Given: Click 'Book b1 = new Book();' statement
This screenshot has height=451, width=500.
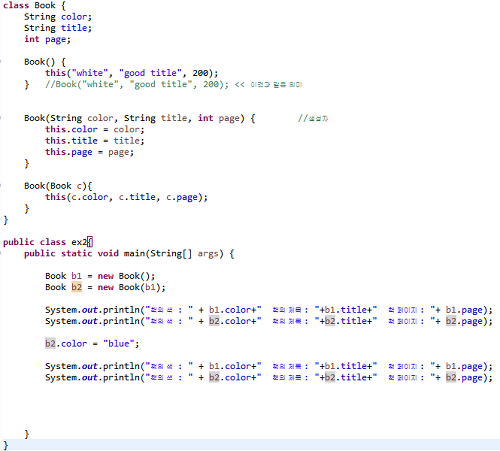Looking at the screenshot, I should 100,276.
